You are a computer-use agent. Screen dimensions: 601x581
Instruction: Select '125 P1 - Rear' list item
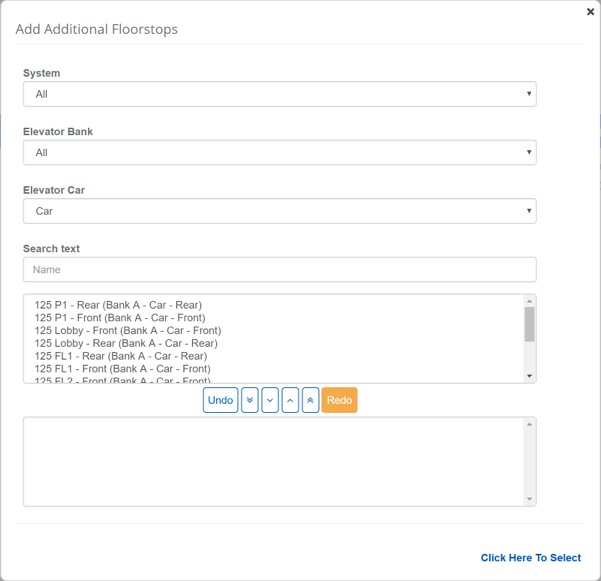tap(118, 305)
